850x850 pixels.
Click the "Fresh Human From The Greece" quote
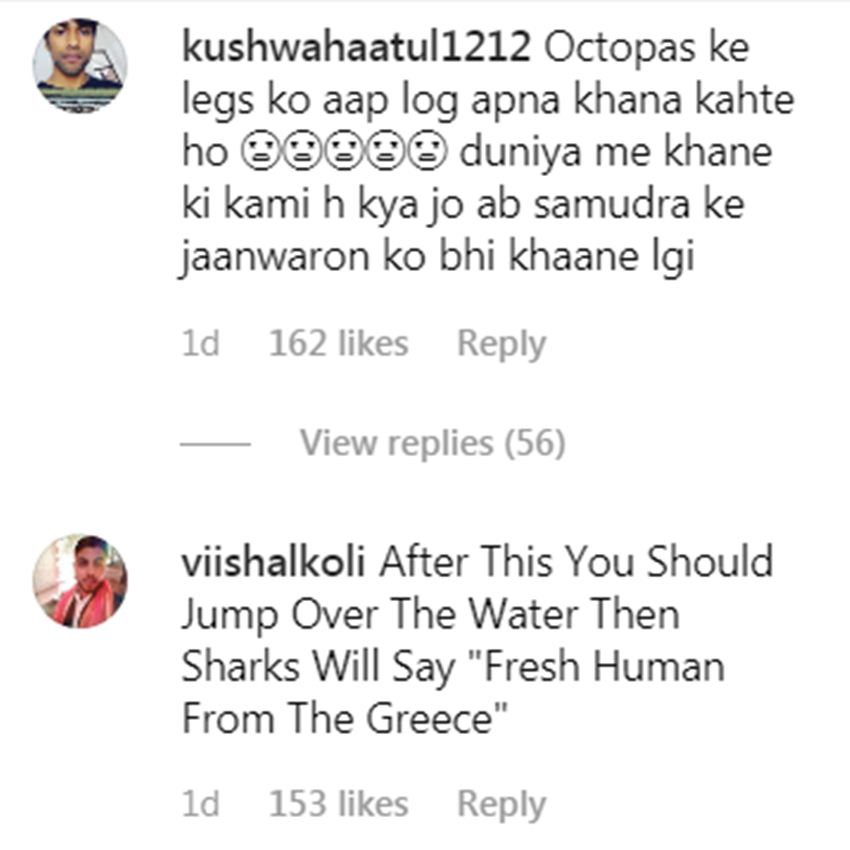click(x=453, y=693)
